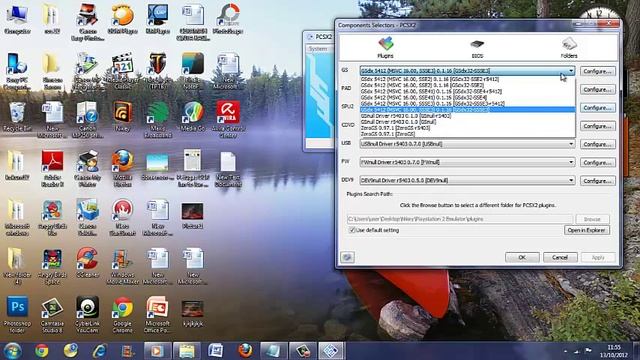The height and width of the screenshot is (360, 640).
Task: Launch Chrome from the taskbar
Action: [41, 351]
